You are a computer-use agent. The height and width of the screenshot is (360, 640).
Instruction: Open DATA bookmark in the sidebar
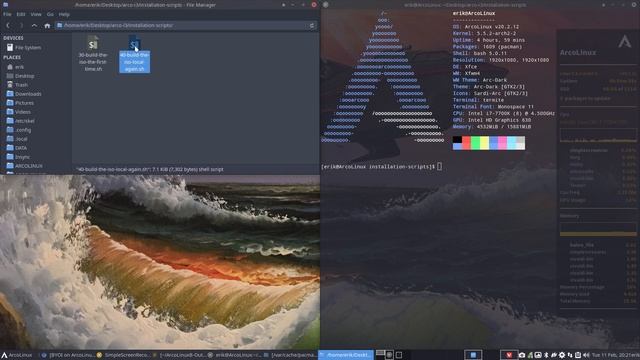17,148
